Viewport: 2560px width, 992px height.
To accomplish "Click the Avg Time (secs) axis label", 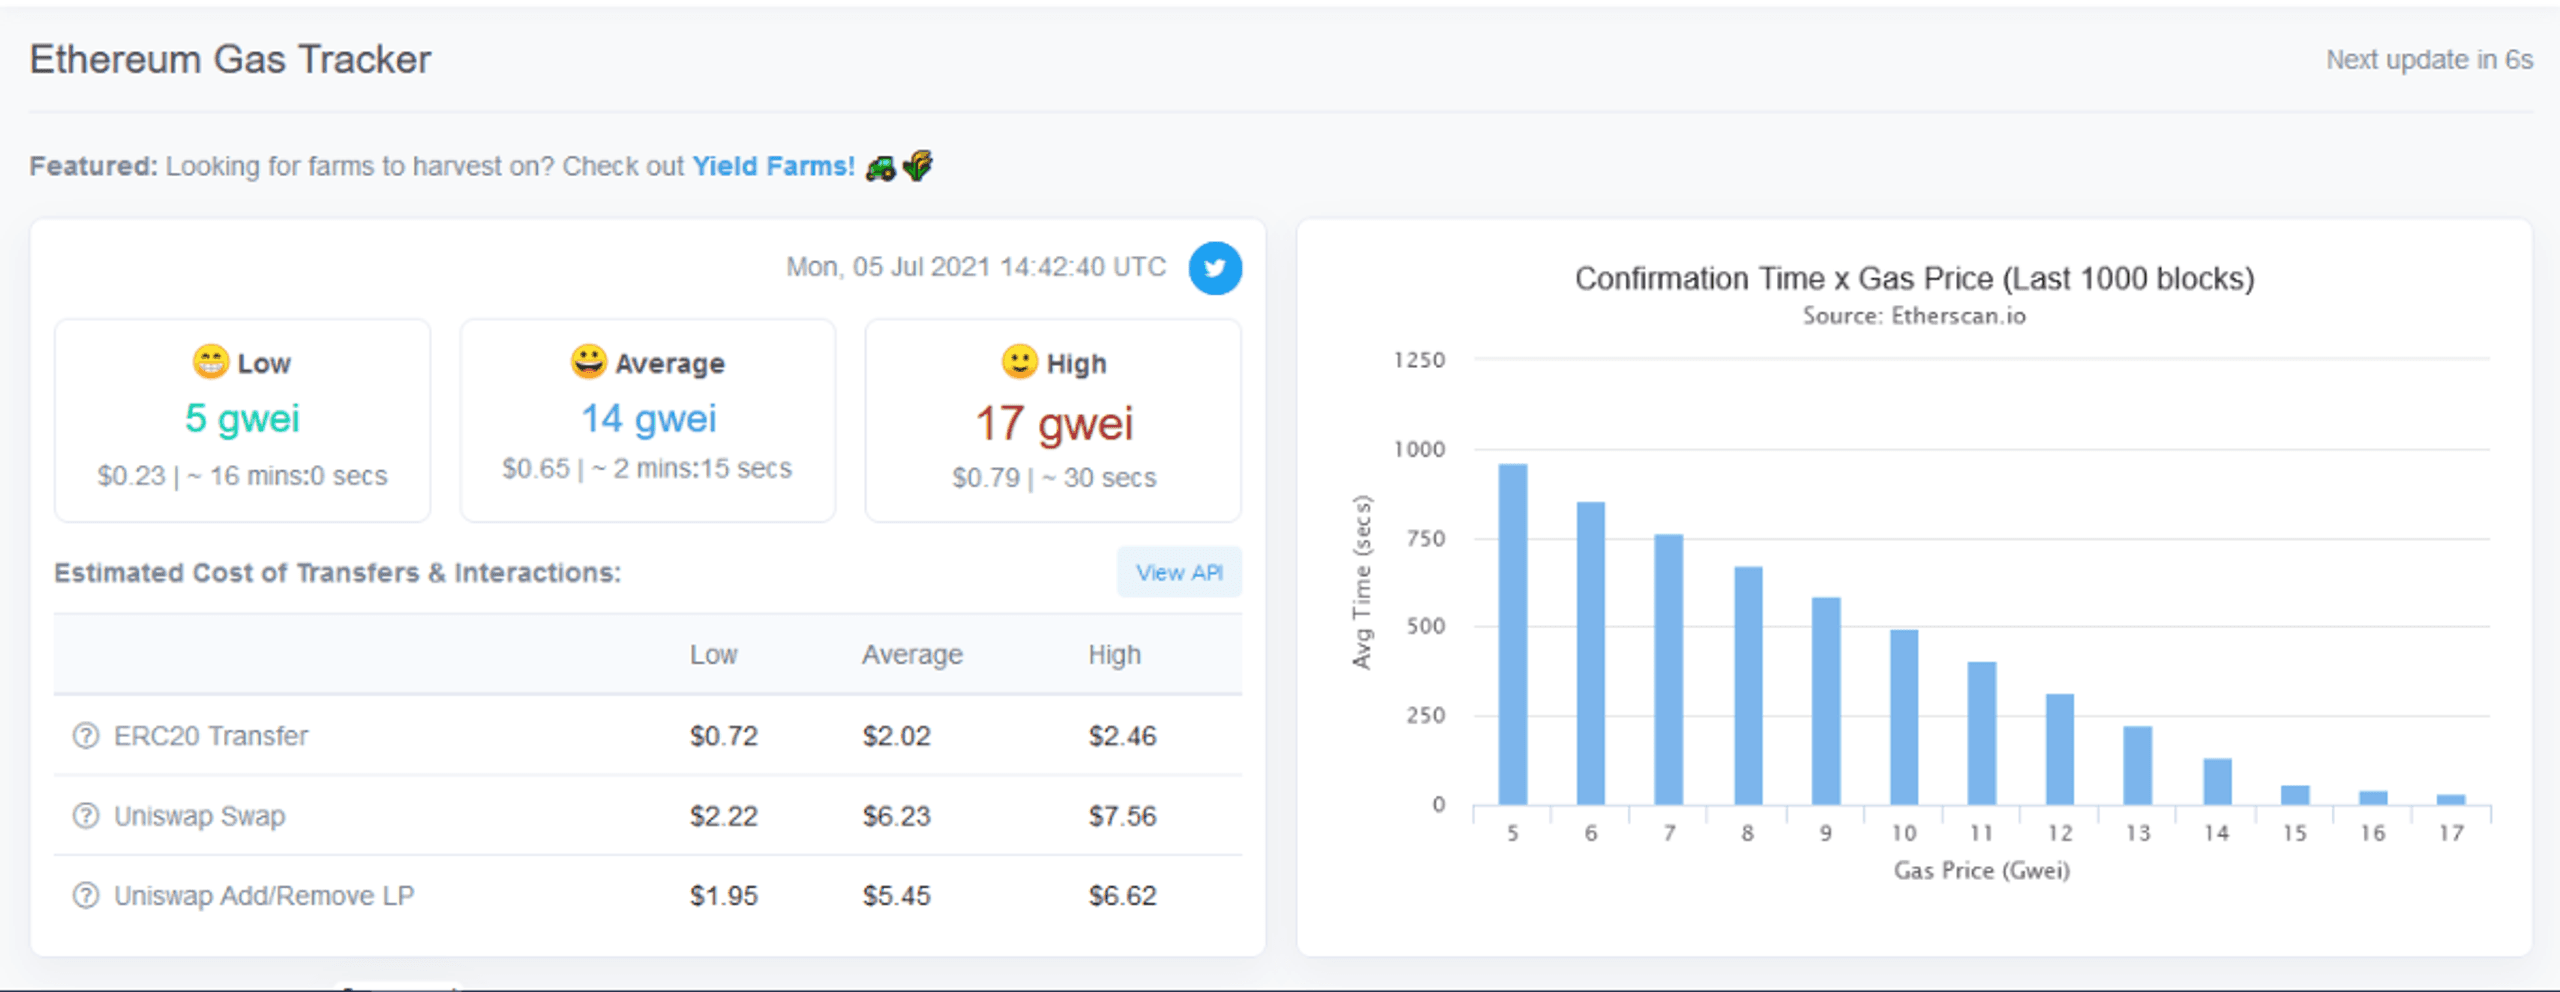I will tap(1362, 582).
